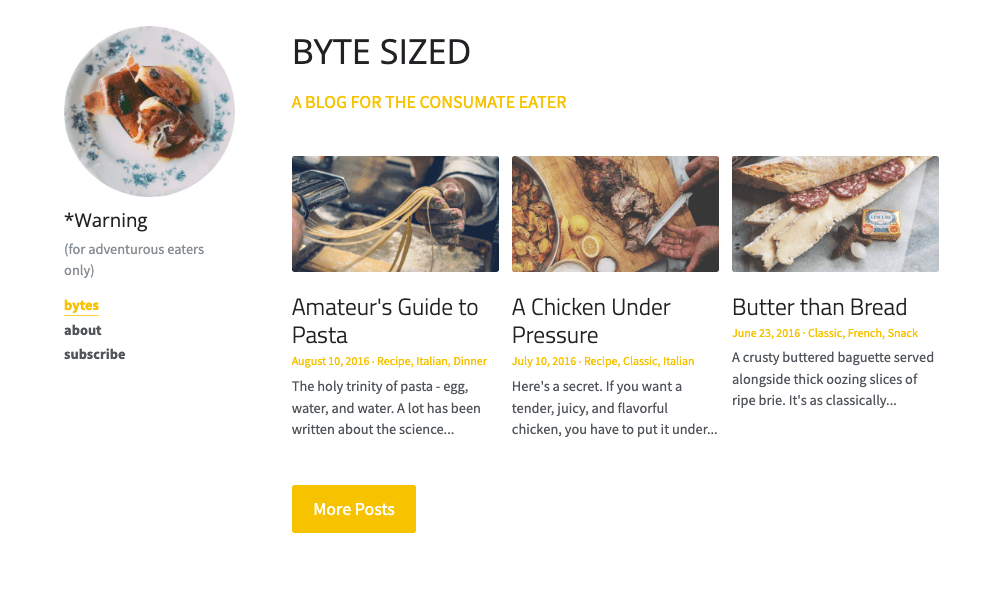Screen dimensions: 993x593
Task: Click the blog tagline subtitle
Action: (x=429, y=102)
